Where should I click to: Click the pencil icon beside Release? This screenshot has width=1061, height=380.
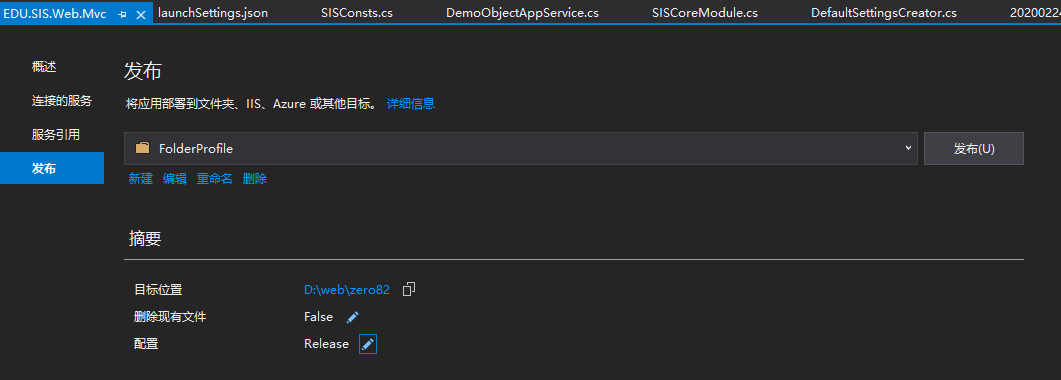[367, 344]
